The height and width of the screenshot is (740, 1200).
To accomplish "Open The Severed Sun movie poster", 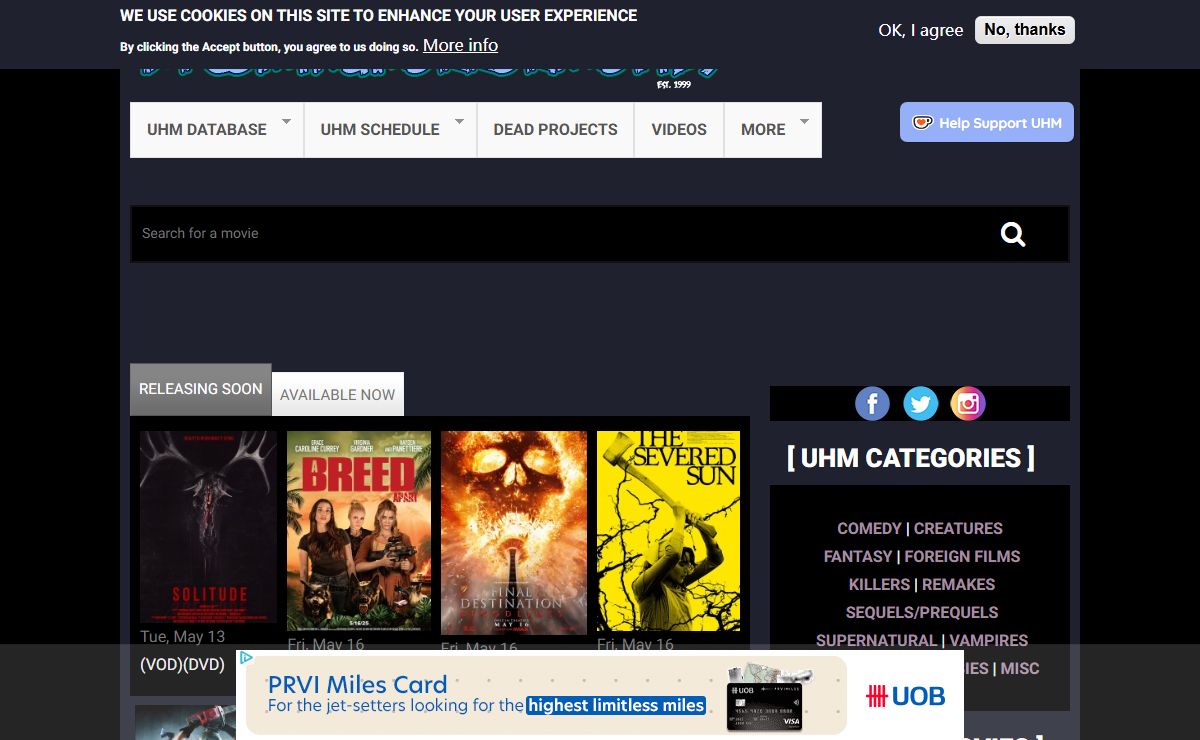I will [668, 531].
